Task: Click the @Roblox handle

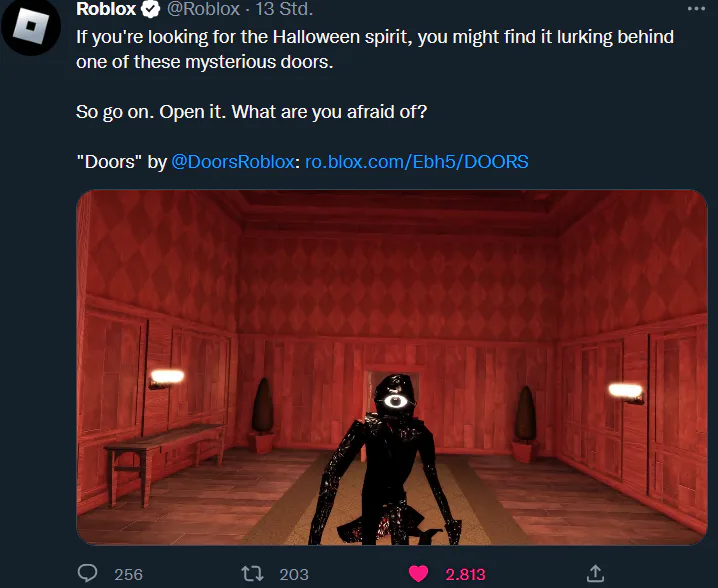Action: pos(203,9)
